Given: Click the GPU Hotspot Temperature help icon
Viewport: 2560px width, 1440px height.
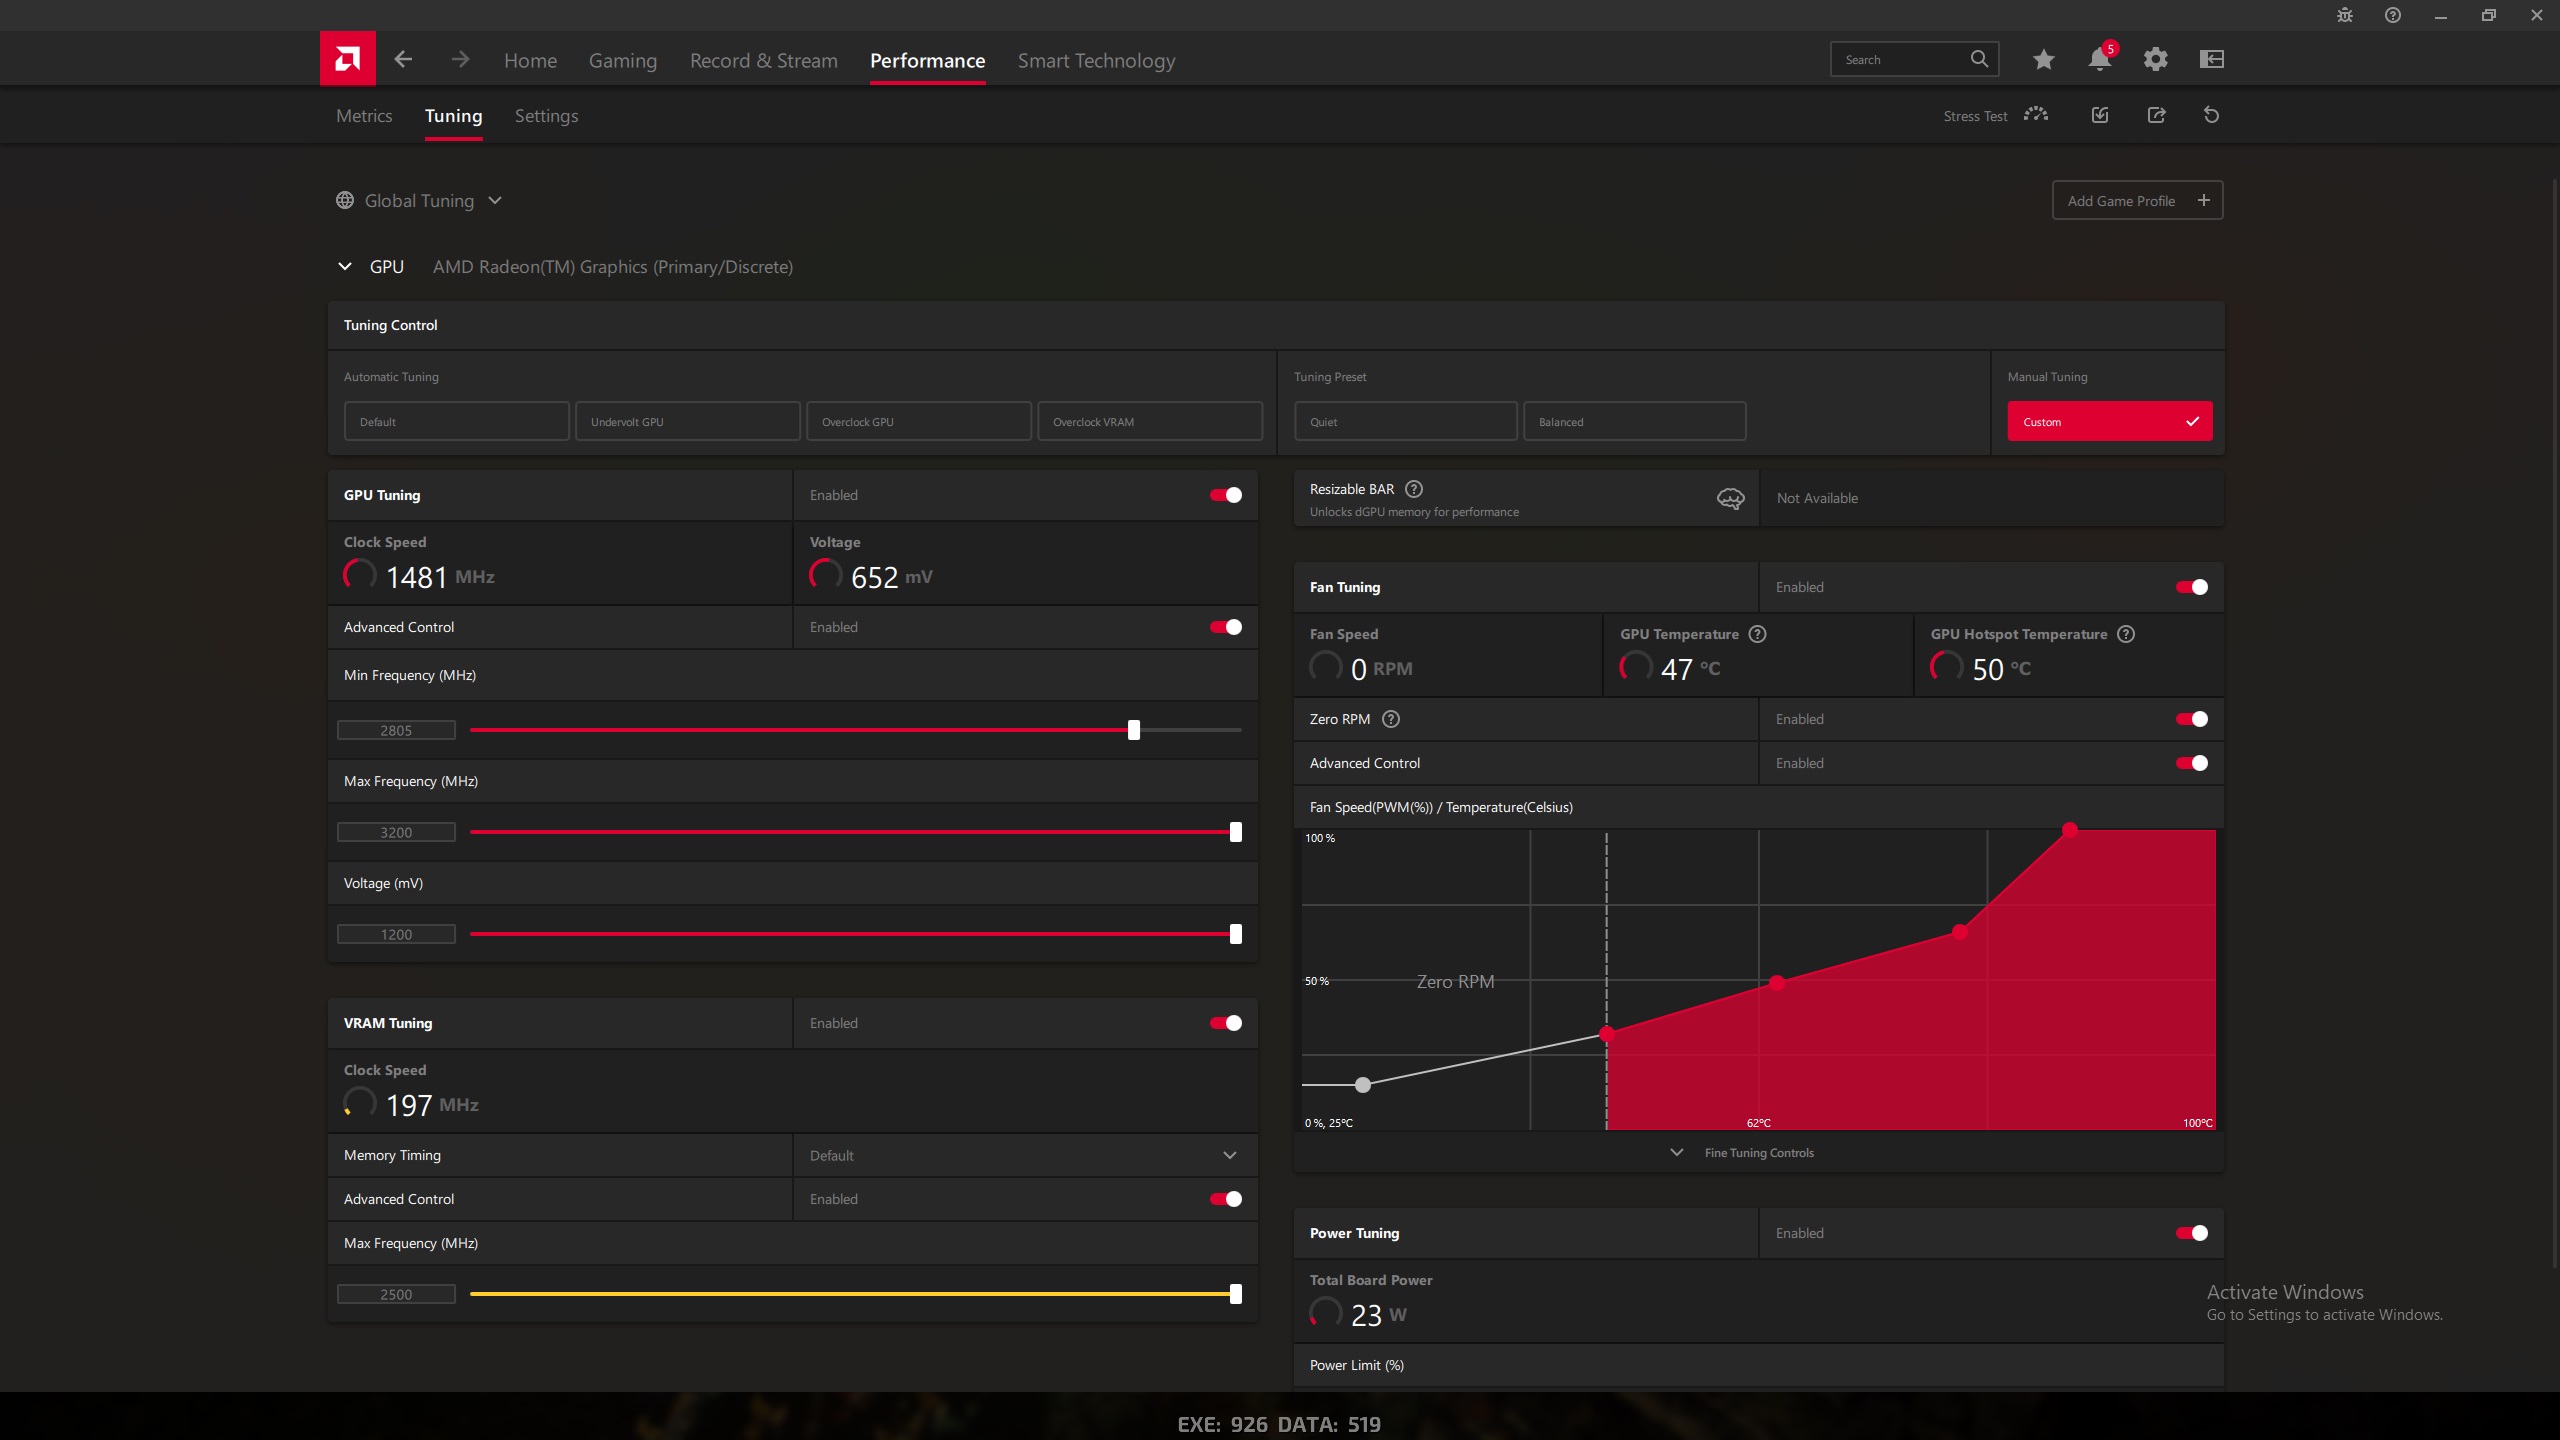Looking at the screenshot, I should point(2126,634).
